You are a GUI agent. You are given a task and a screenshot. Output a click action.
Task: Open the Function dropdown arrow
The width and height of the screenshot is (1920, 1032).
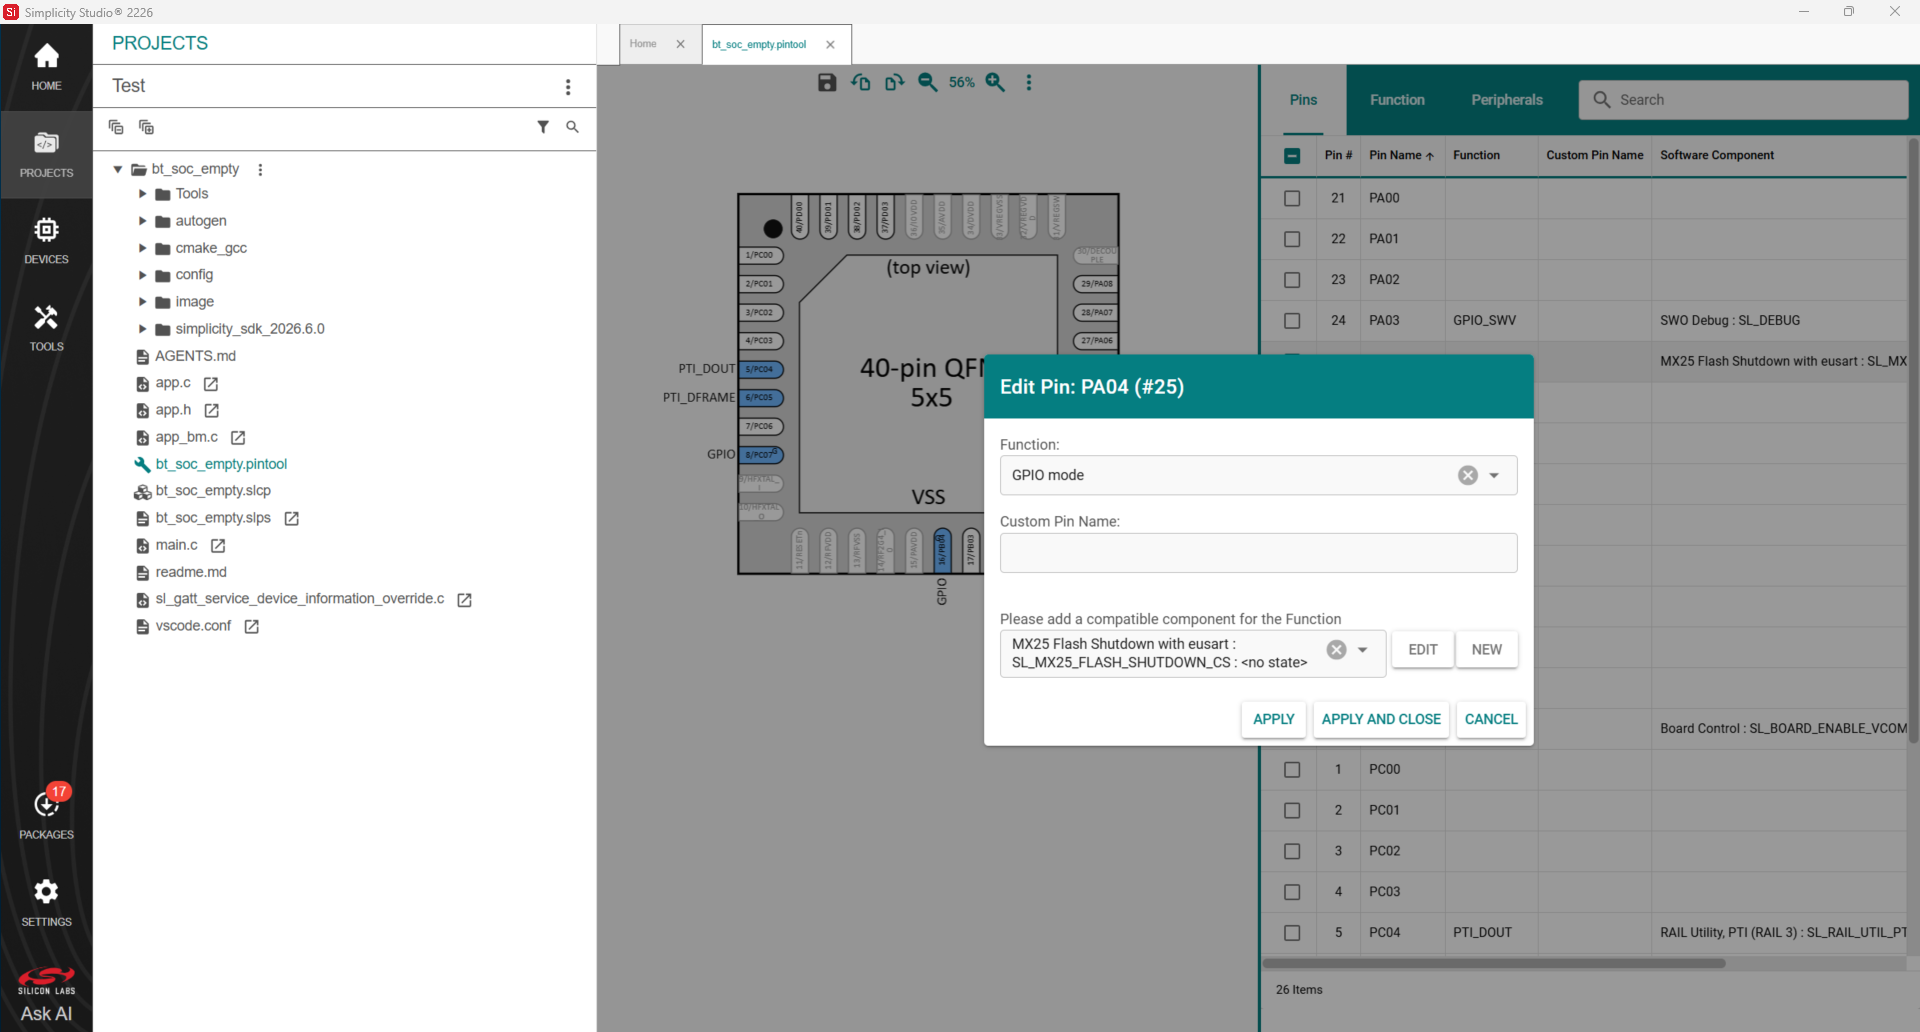(x=1494, y=476)
